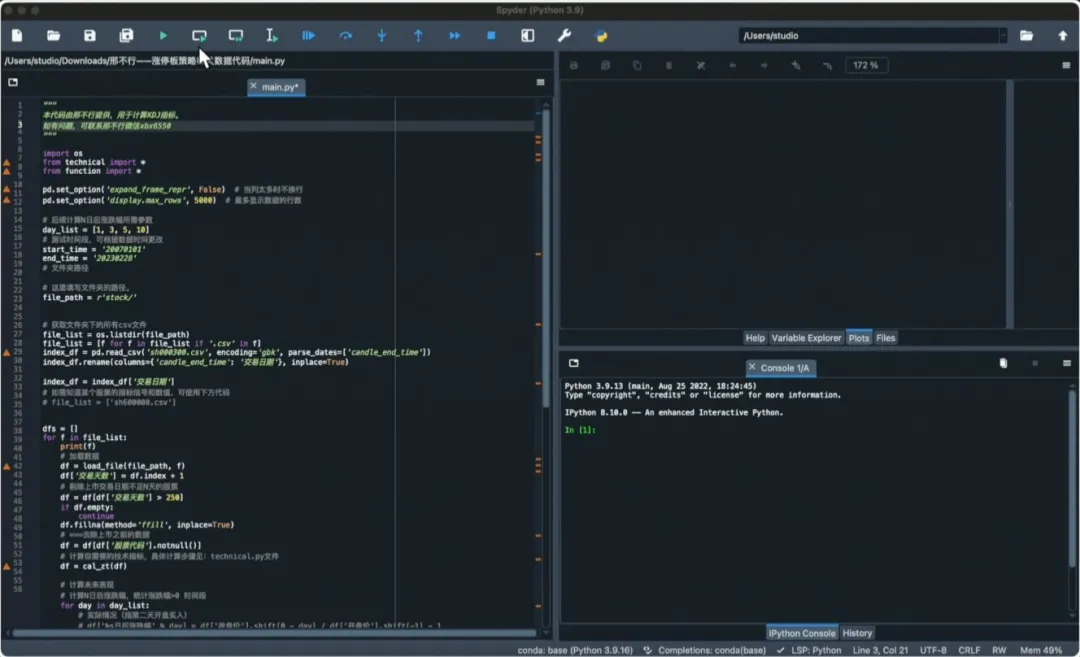Click the Mem 49% status indicator

click(x=1041, y=650)
